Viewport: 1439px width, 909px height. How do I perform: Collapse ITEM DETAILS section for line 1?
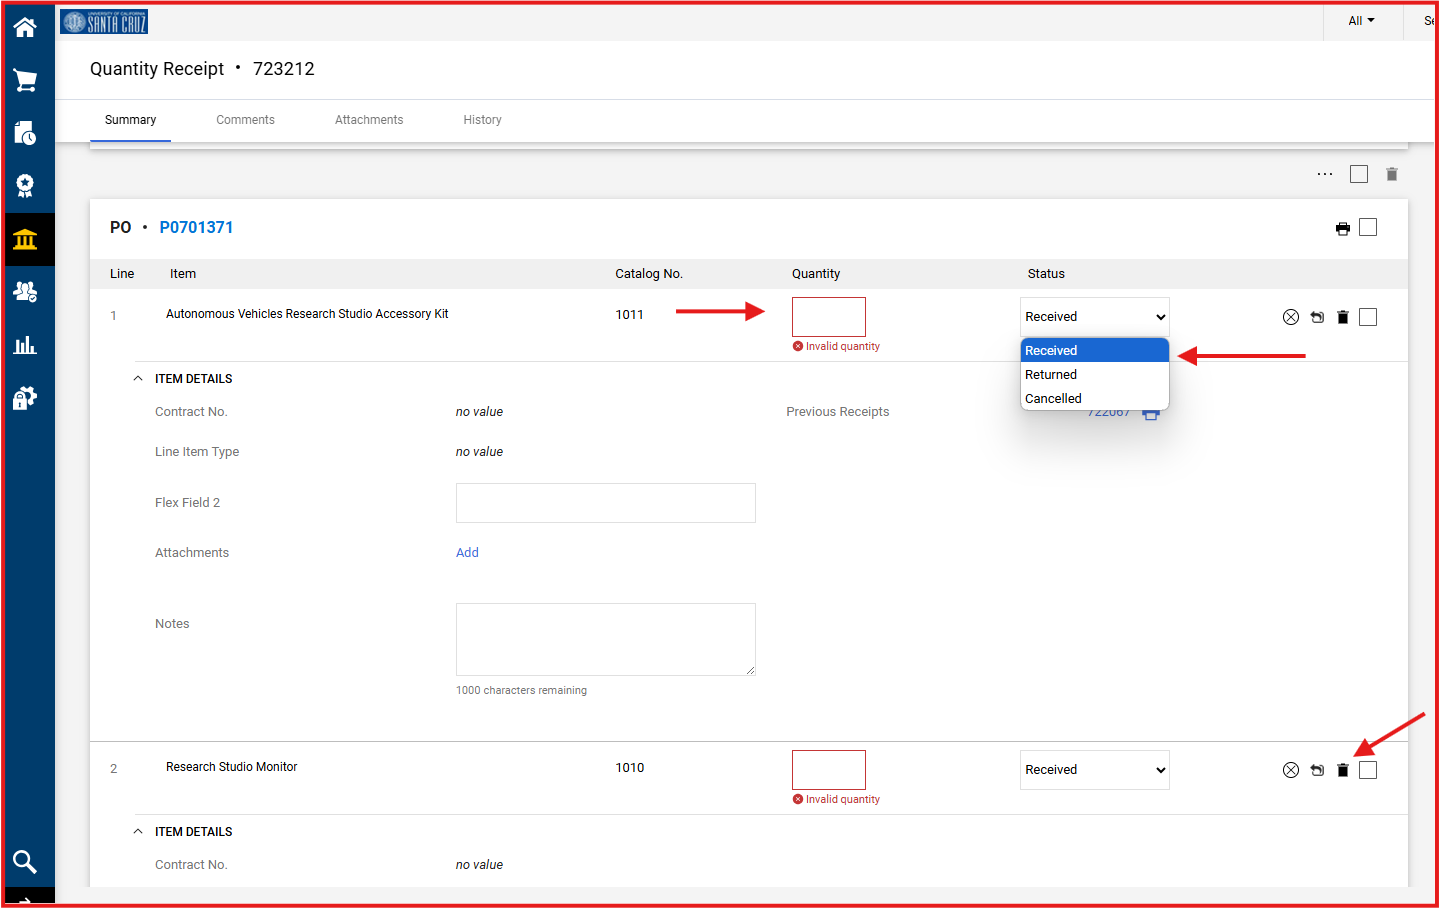138,379
